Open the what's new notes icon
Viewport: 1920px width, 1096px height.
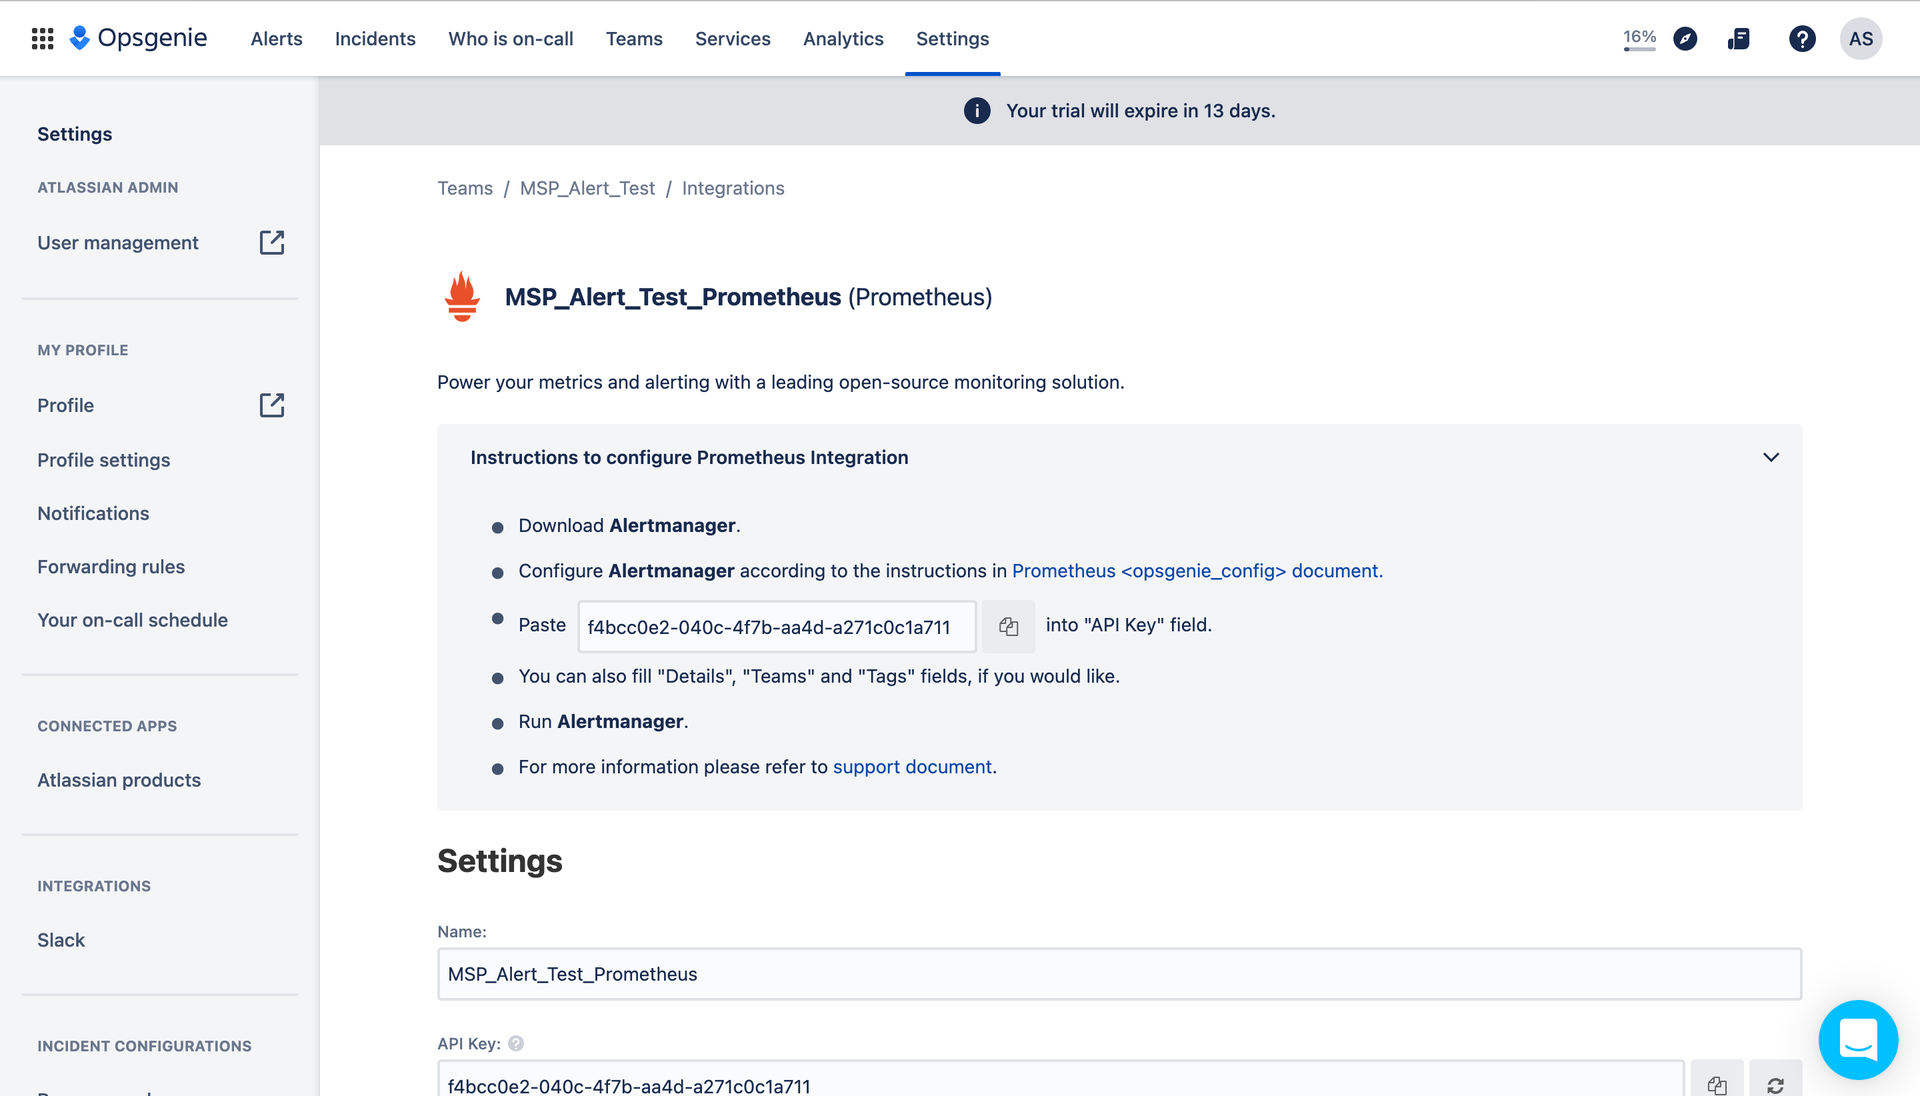point(1739,39)
